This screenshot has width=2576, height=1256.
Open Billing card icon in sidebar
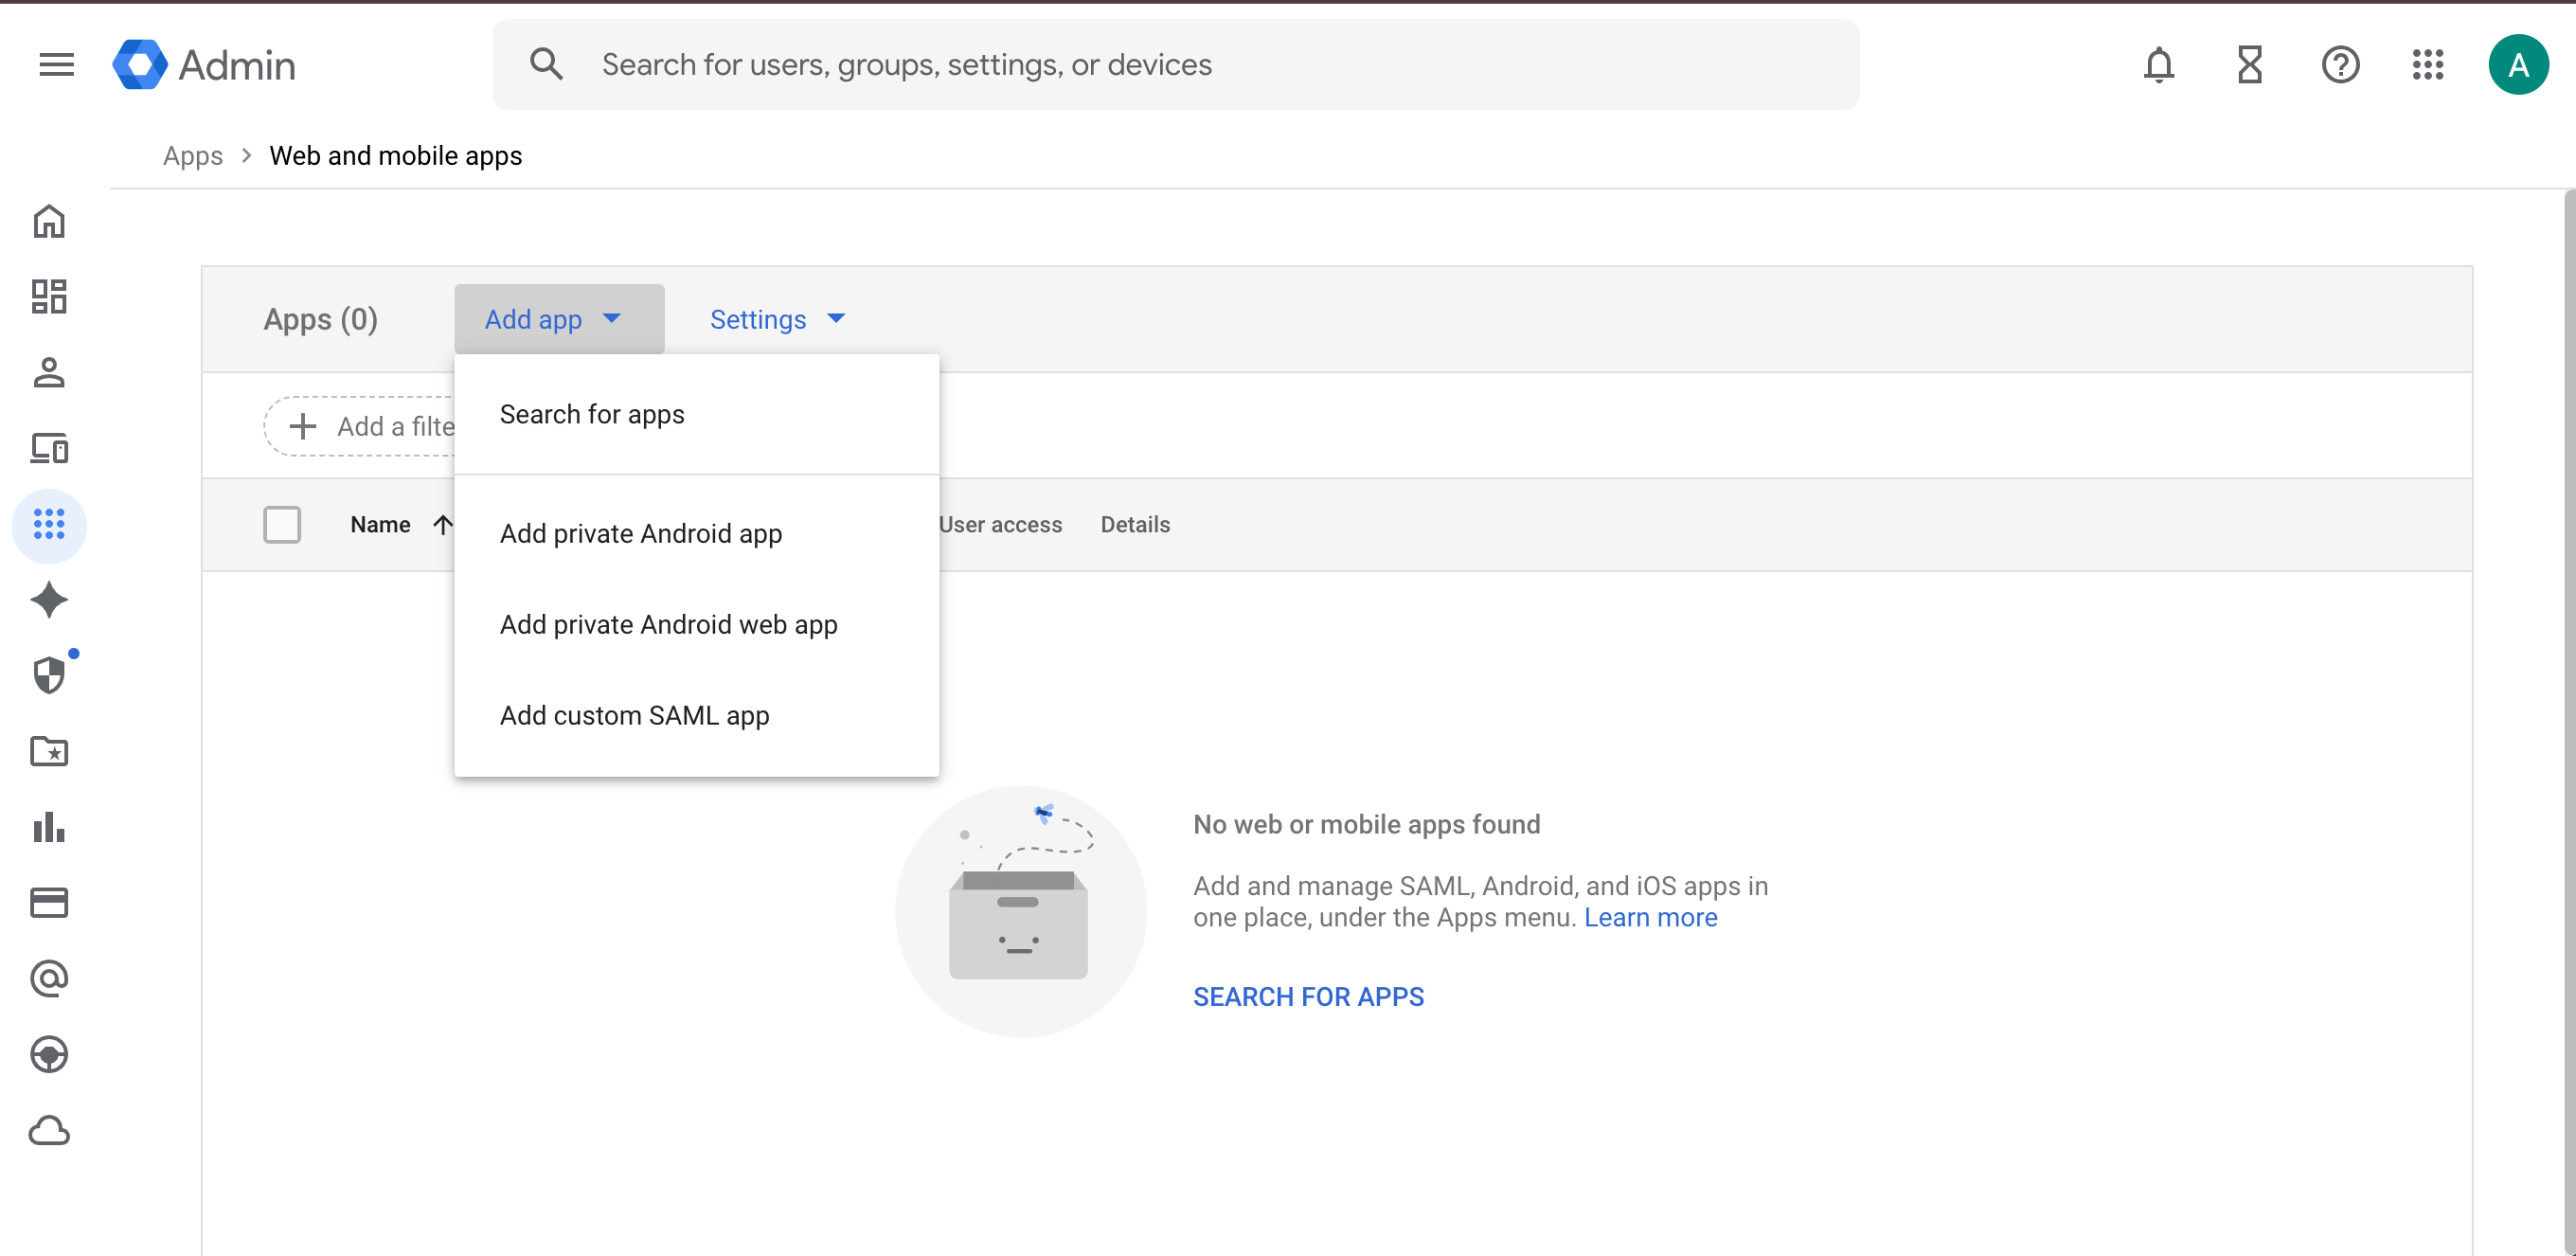point(49,902)
